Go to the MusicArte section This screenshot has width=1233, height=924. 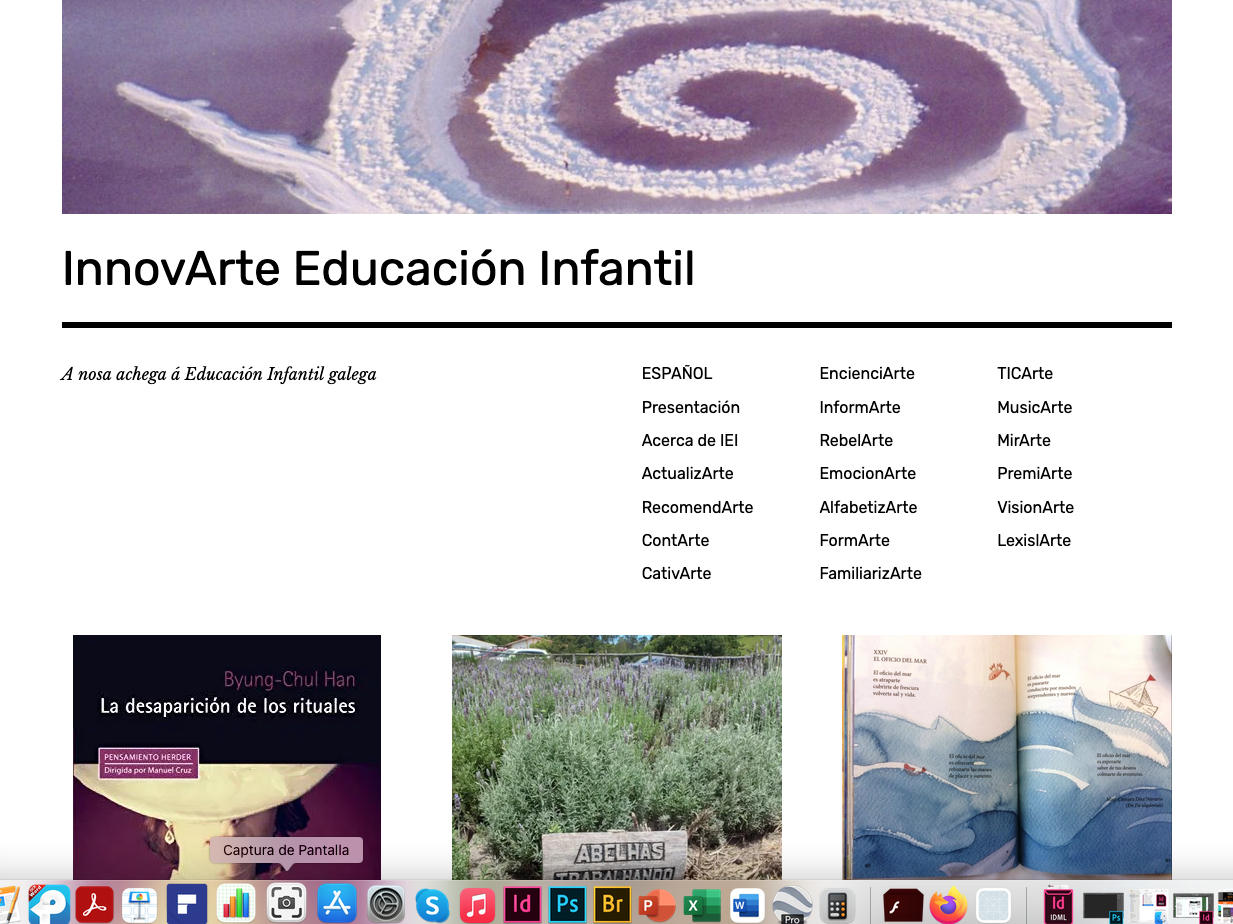click(x=1034, y=407)
